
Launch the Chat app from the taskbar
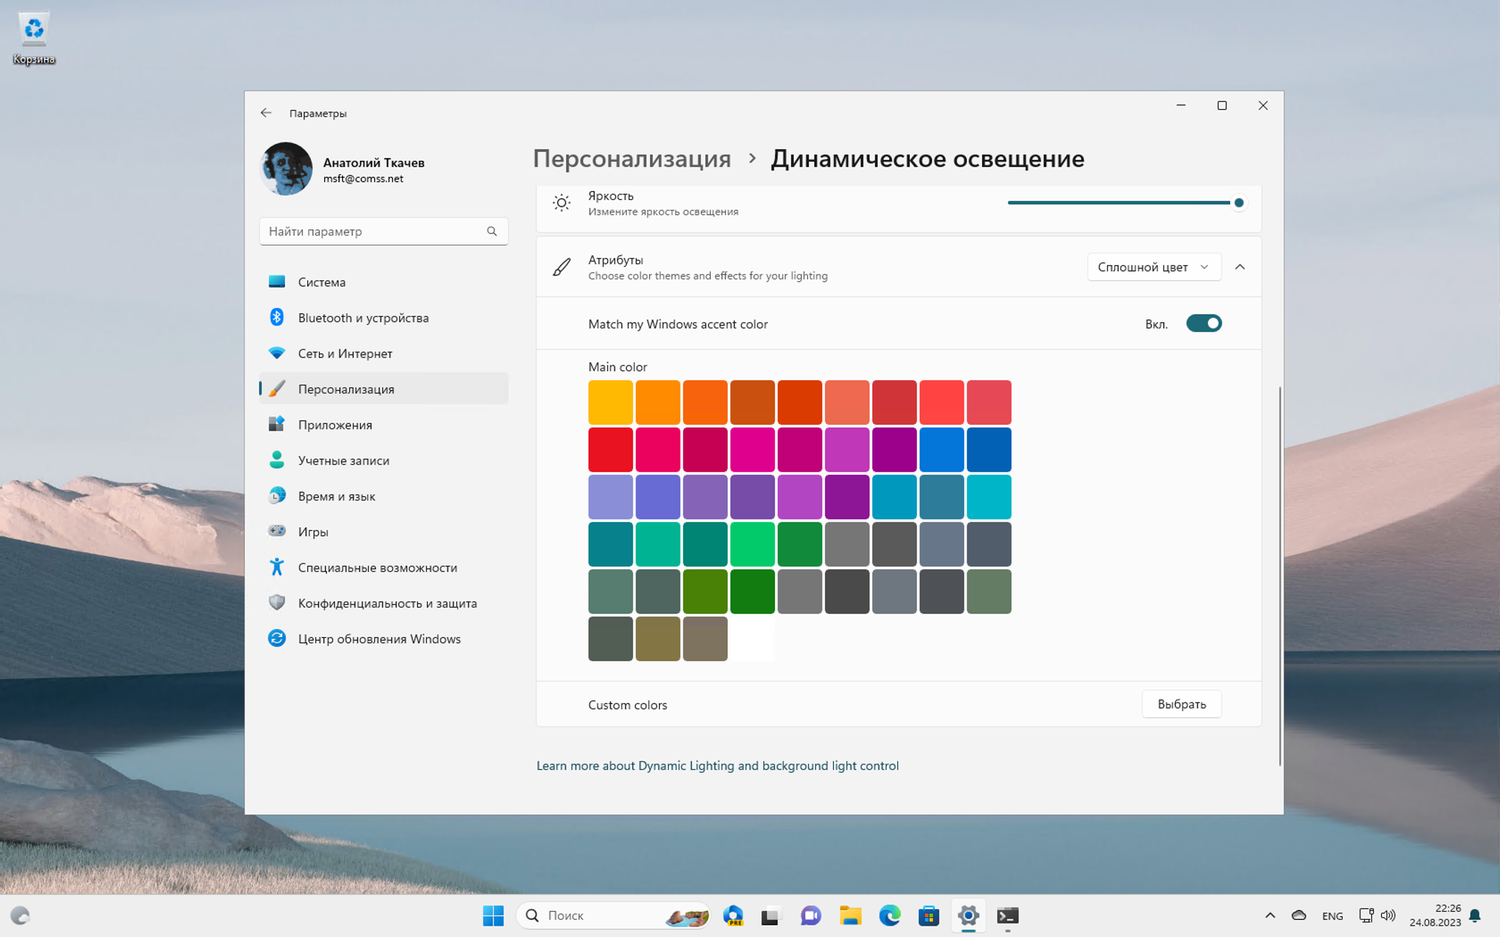(810, 915)
